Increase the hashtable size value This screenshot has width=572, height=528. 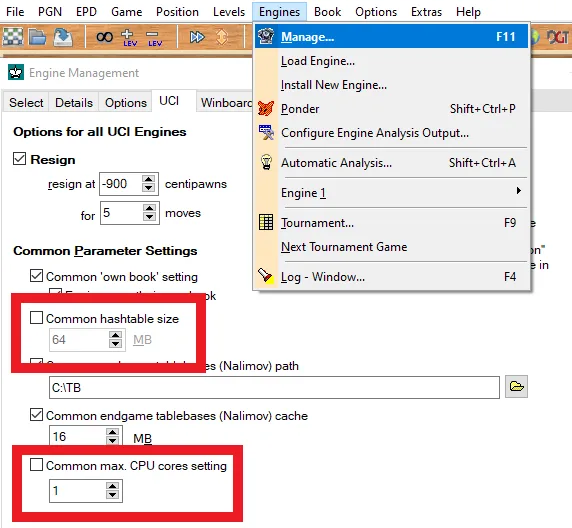coord(115,335)
